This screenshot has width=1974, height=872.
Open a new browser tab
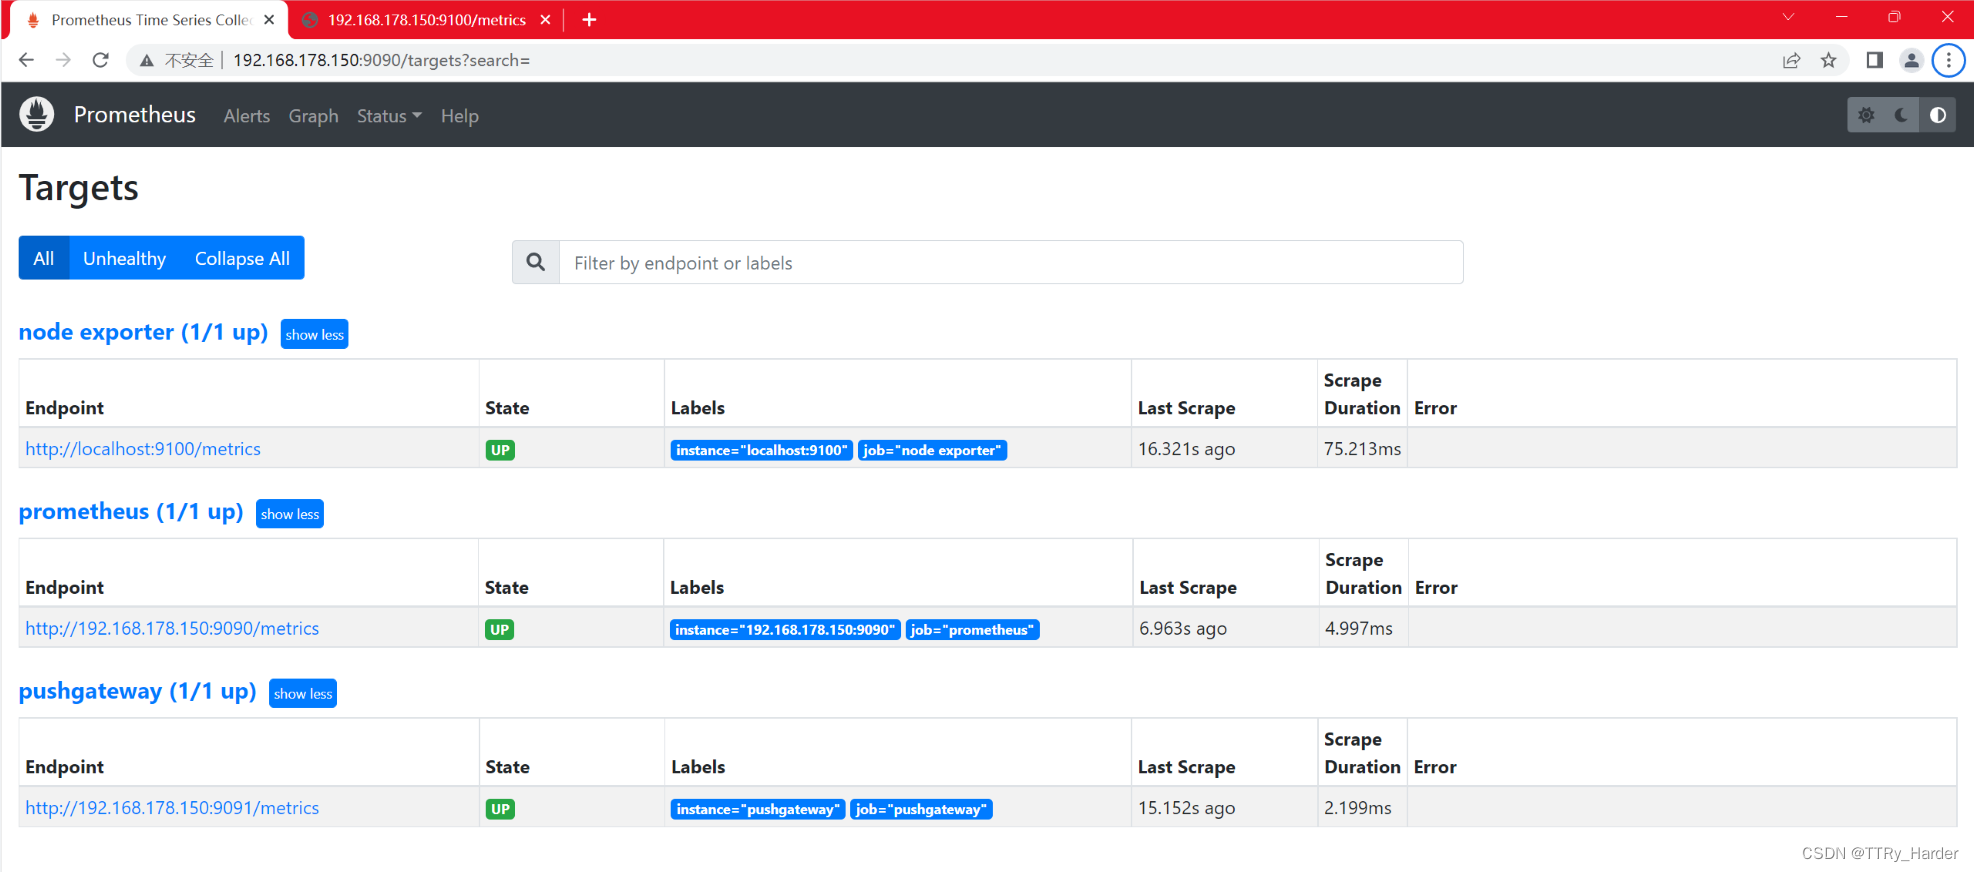tap(589, 20)
